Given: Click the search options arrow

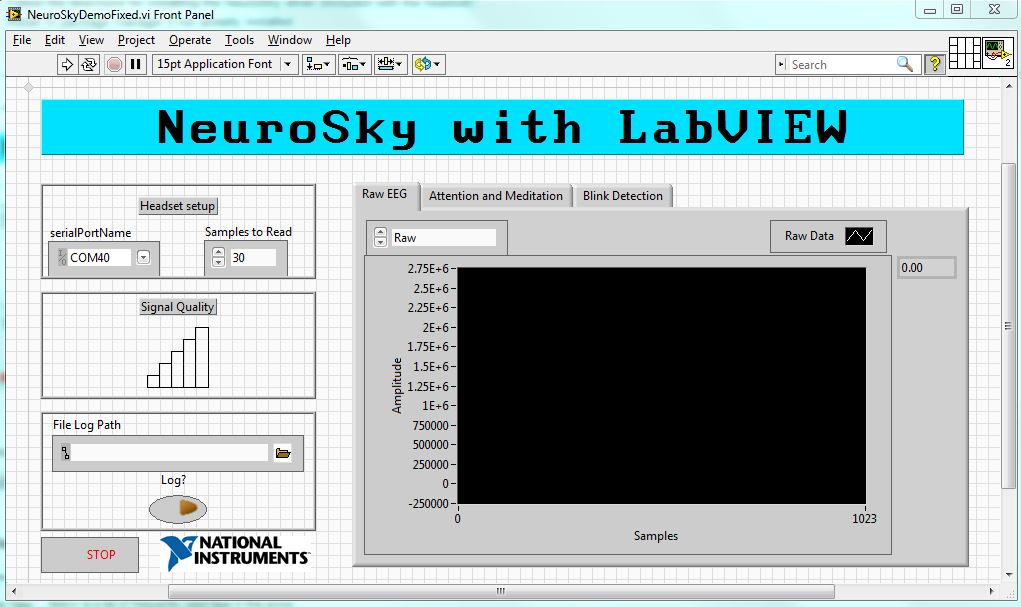Looking at the screenshot, I should click(x=781, y=64).
